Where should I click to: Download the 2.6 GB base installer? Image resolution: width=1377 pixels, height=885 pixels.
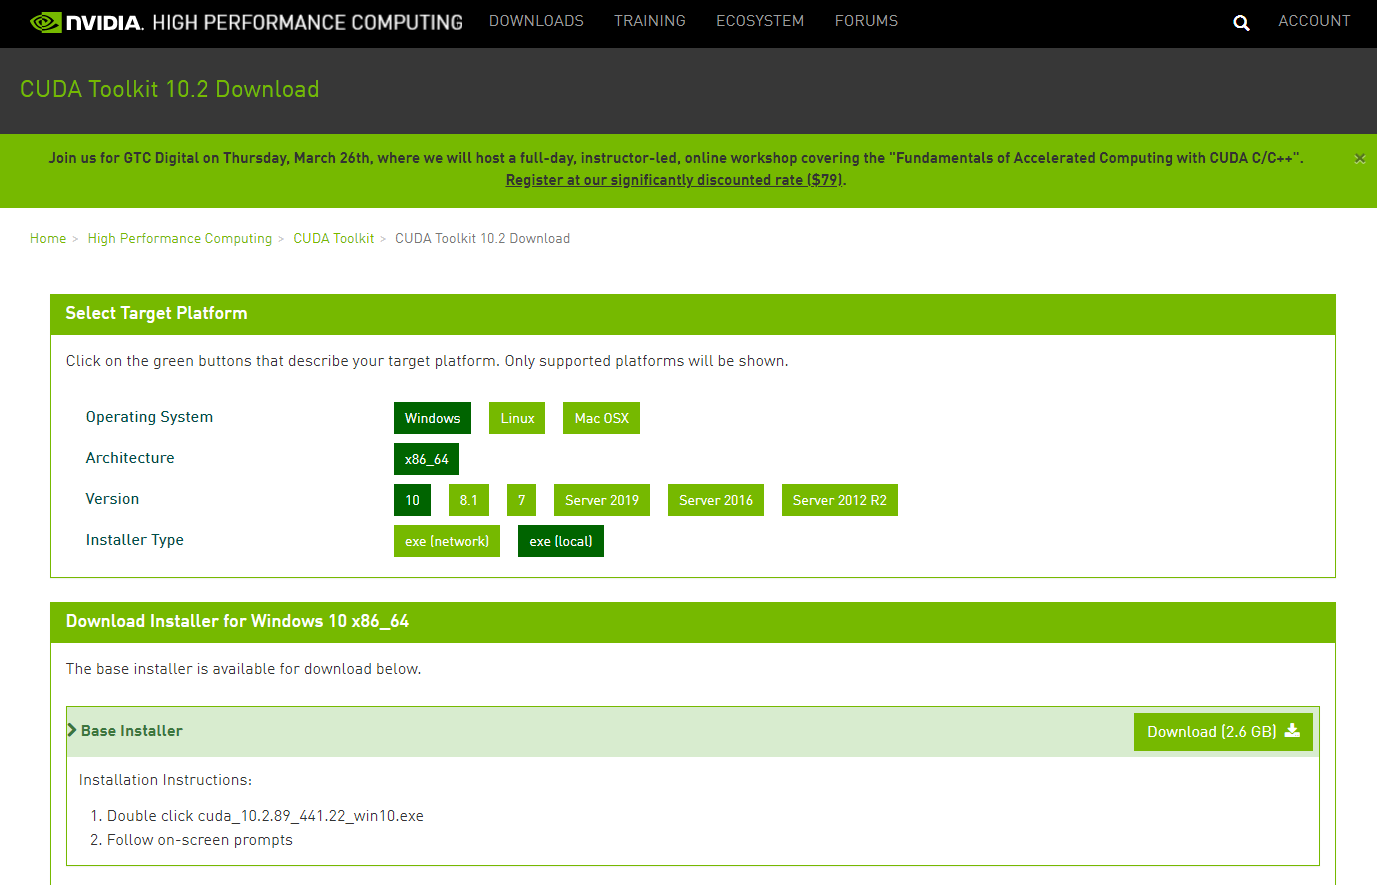(x=1223, y=731)
